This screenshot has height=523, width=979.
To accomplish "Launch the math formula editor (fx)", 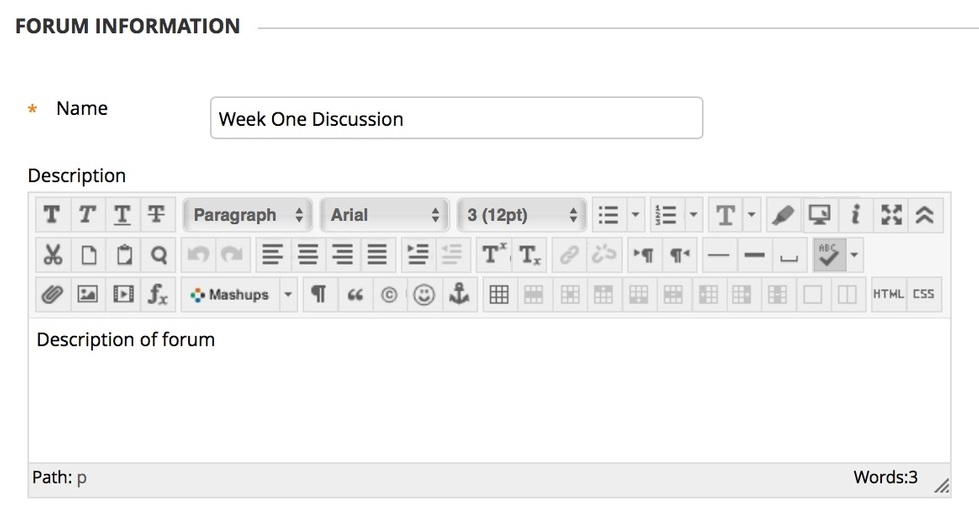I will 158,295.
